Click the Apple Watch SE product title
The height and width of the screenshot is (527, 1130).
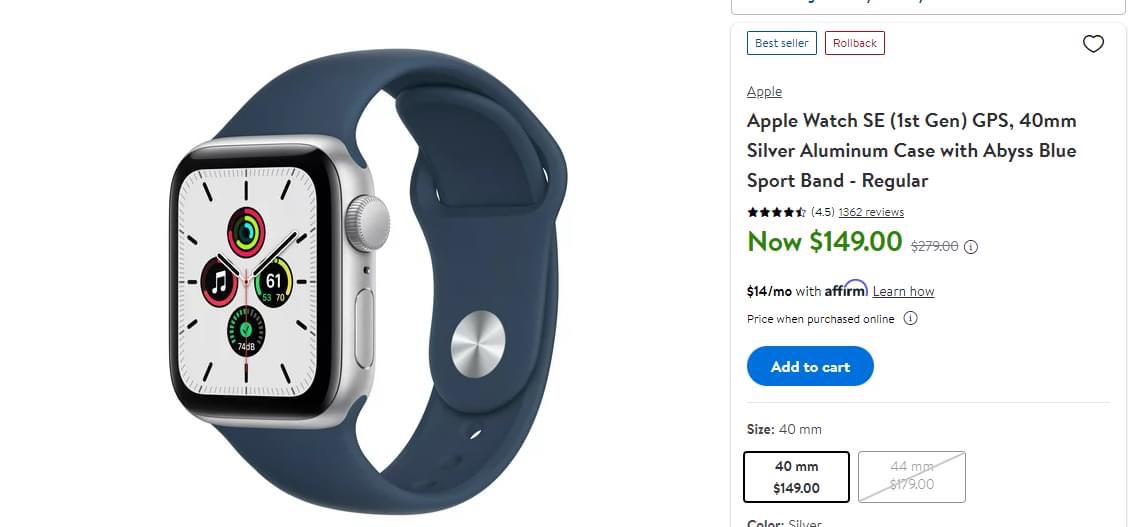click(912, 150)
